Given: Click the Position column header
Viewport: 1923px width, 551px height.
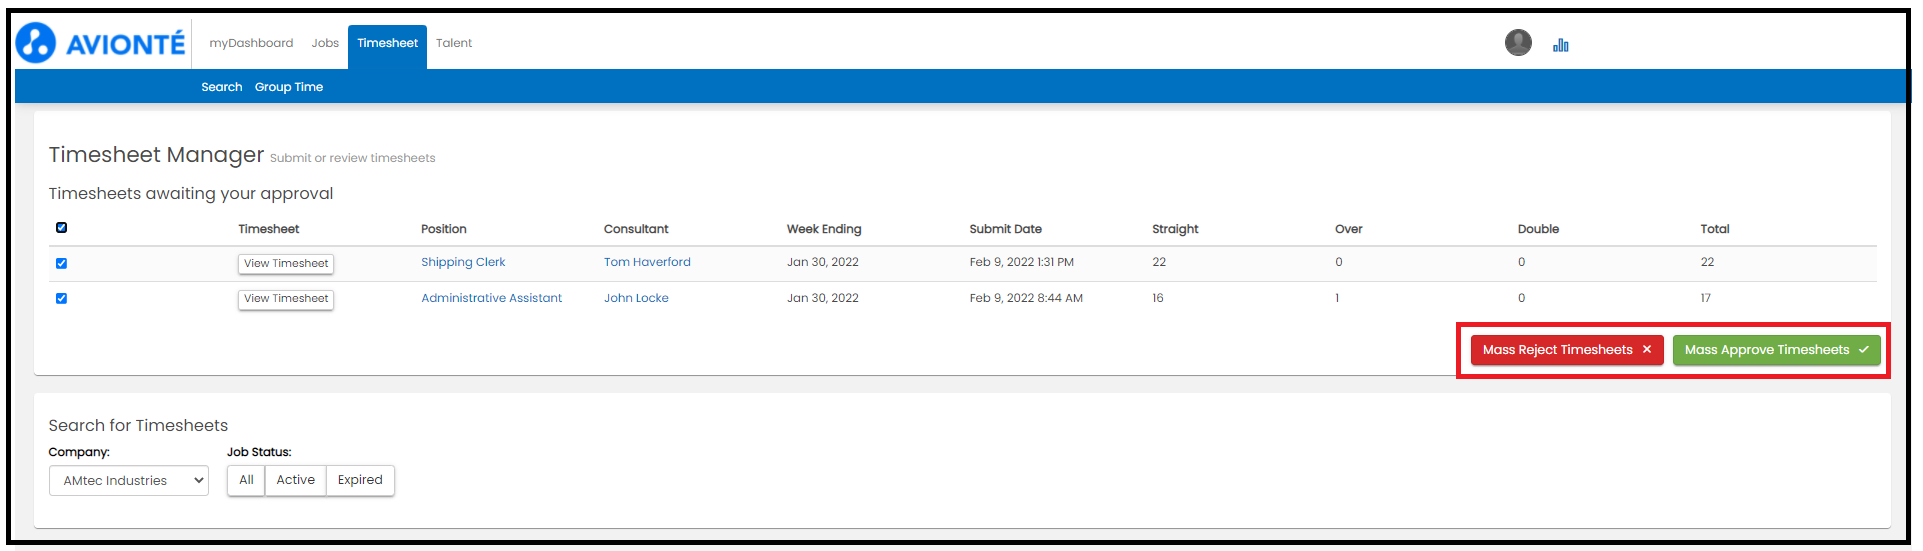Looking at the screenshot, I should point(444,229).
